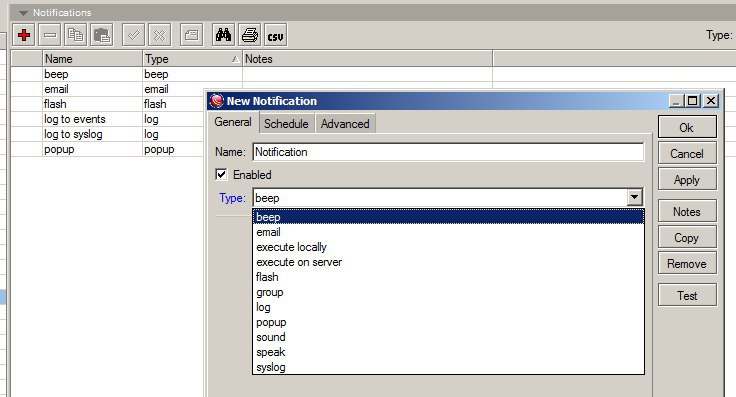
Task: Click the checkmark enable icon in toolbar
Action: [x=134, y=35]
